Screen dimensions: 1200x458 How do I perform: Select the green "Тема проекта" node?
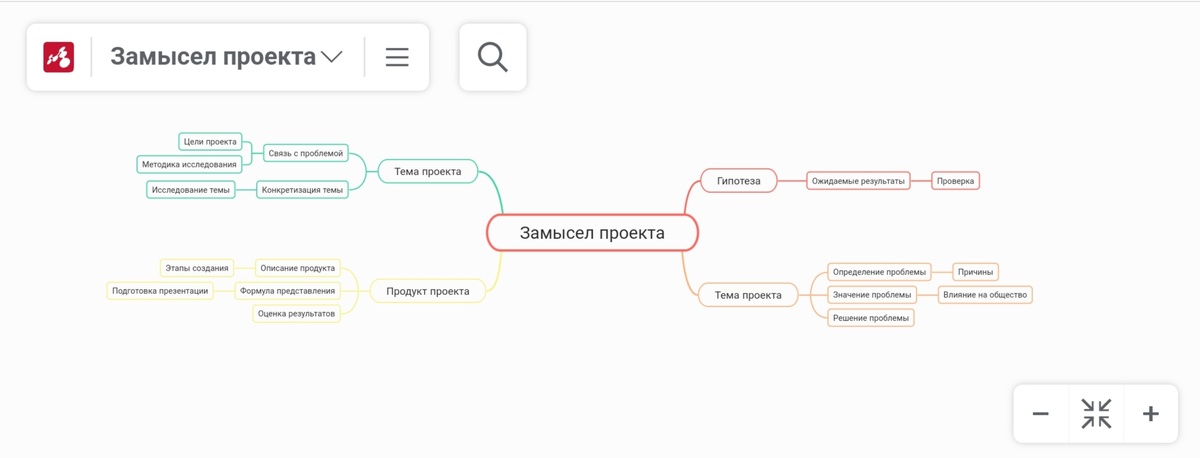pos(428,172)
